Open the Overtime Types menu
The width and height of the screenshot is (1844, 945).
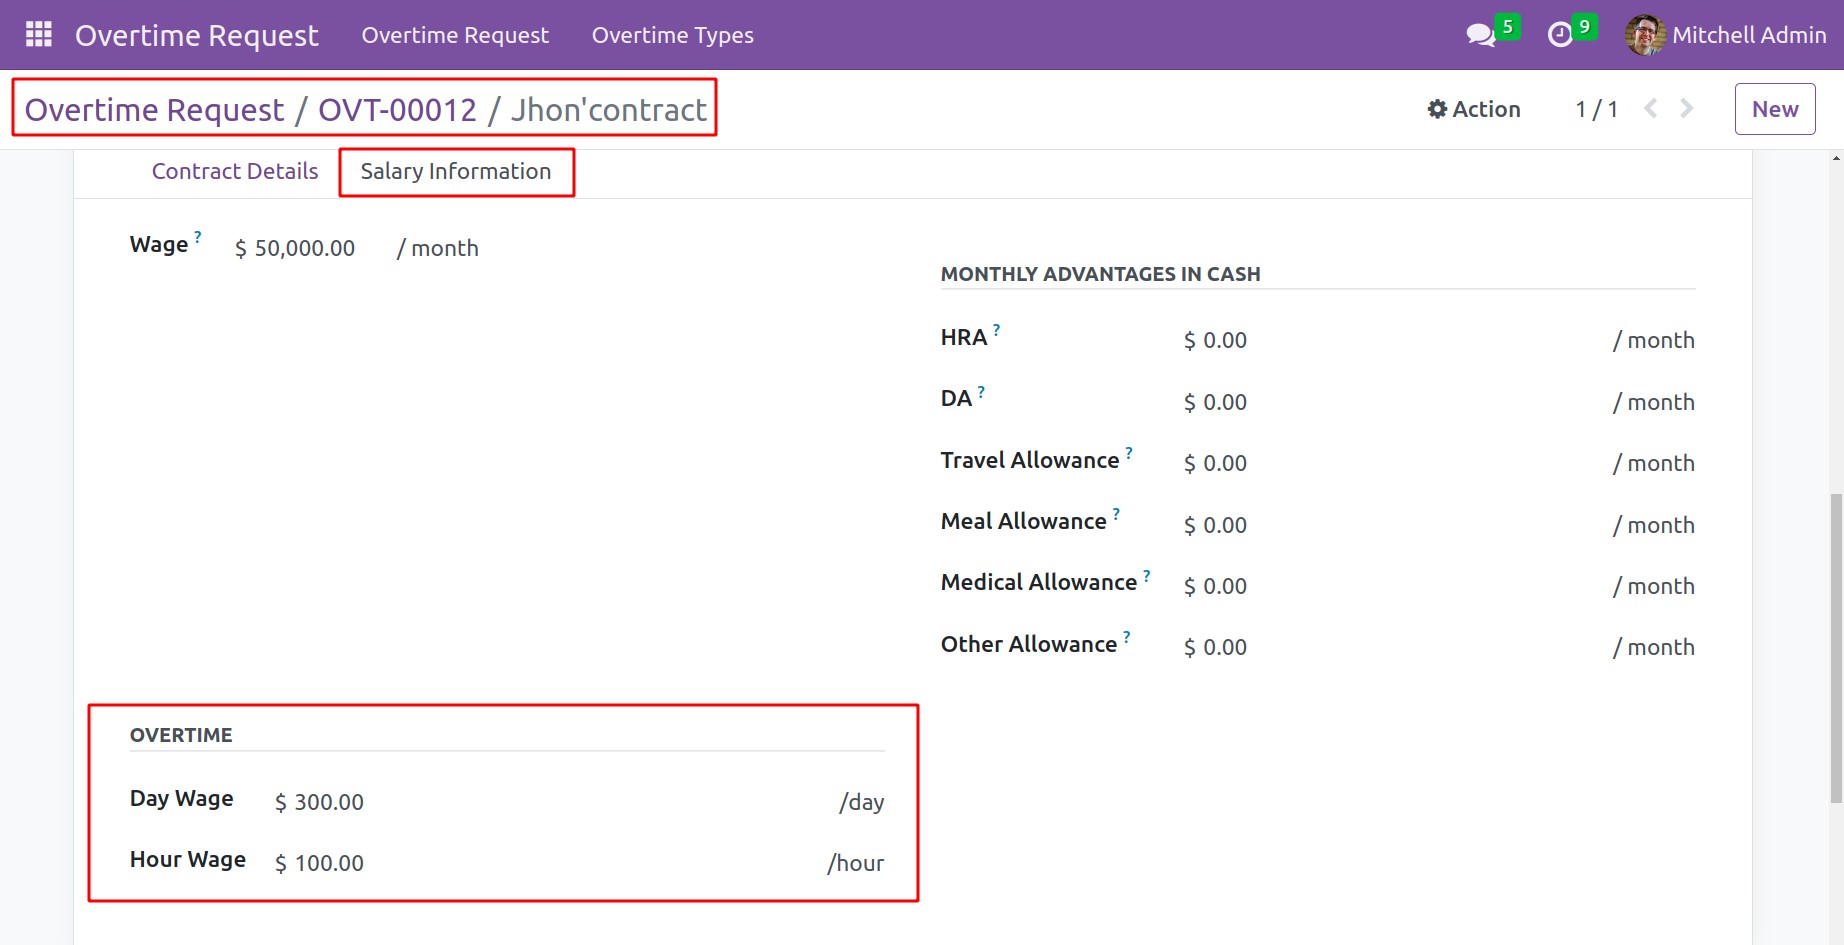[672, 35]
